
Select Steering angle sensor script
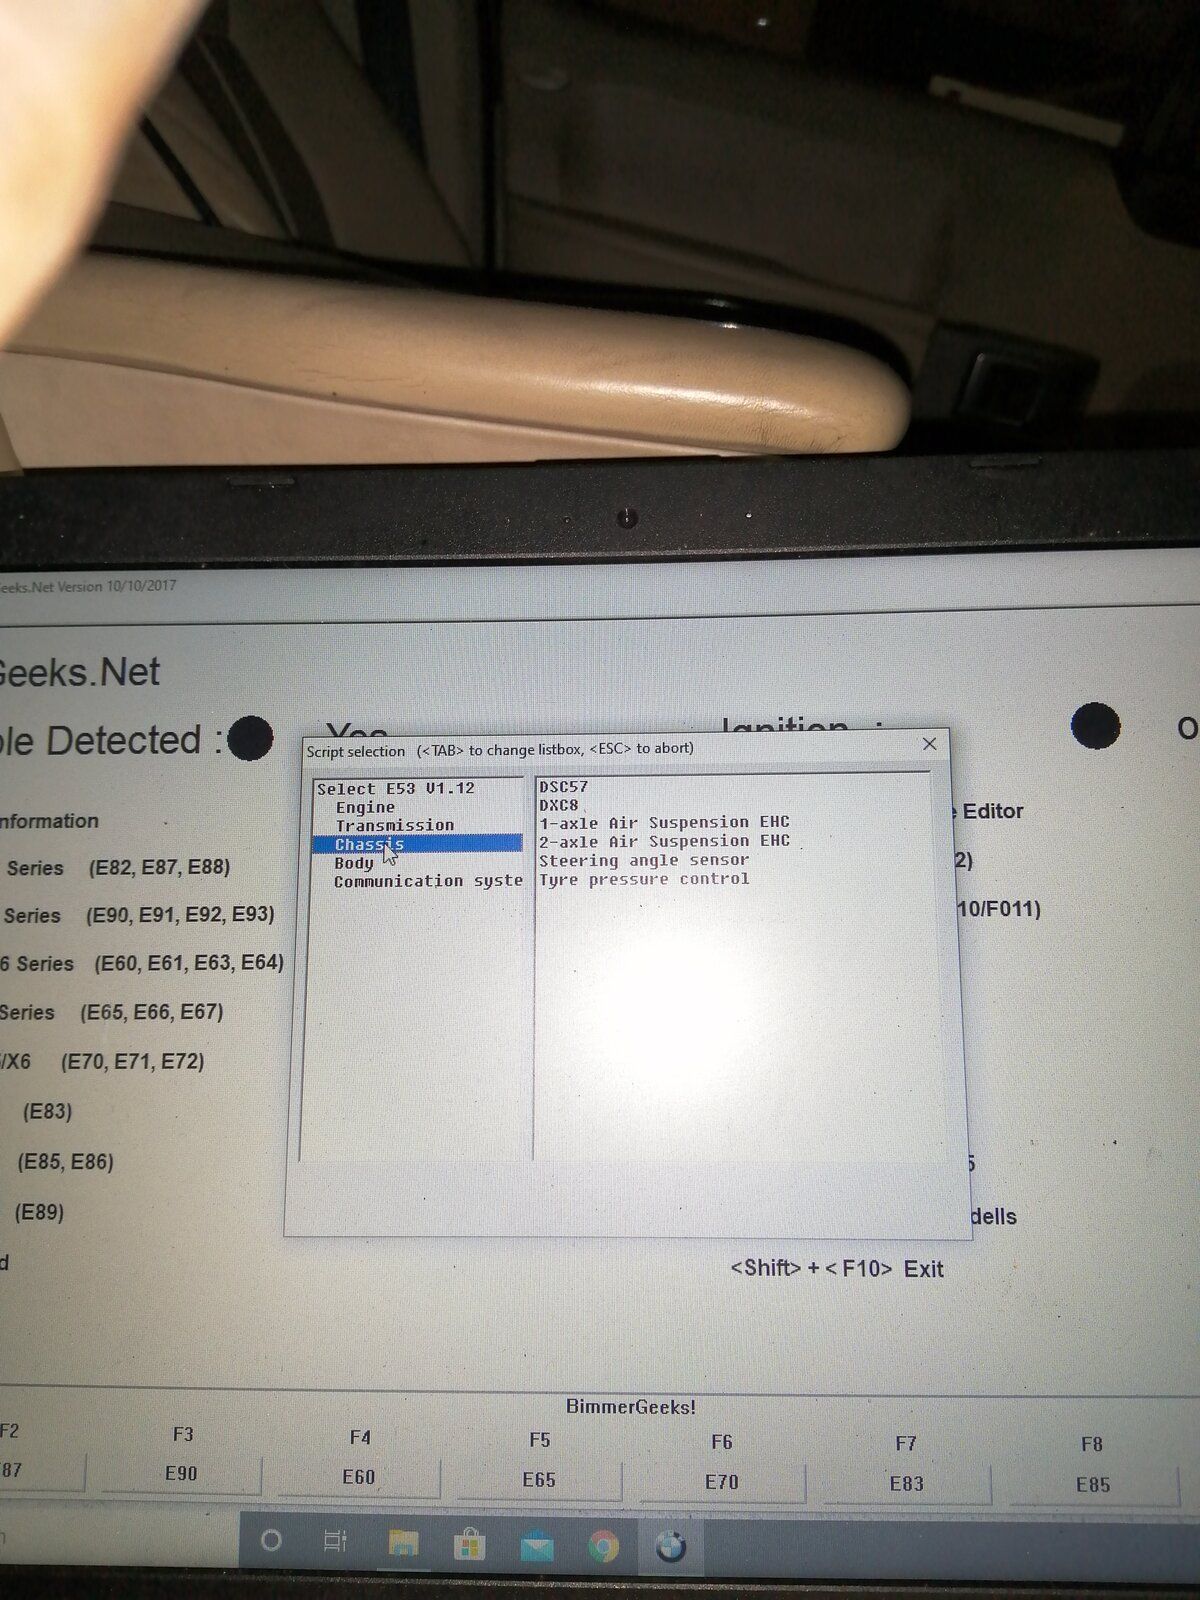[x=644, y=860]
